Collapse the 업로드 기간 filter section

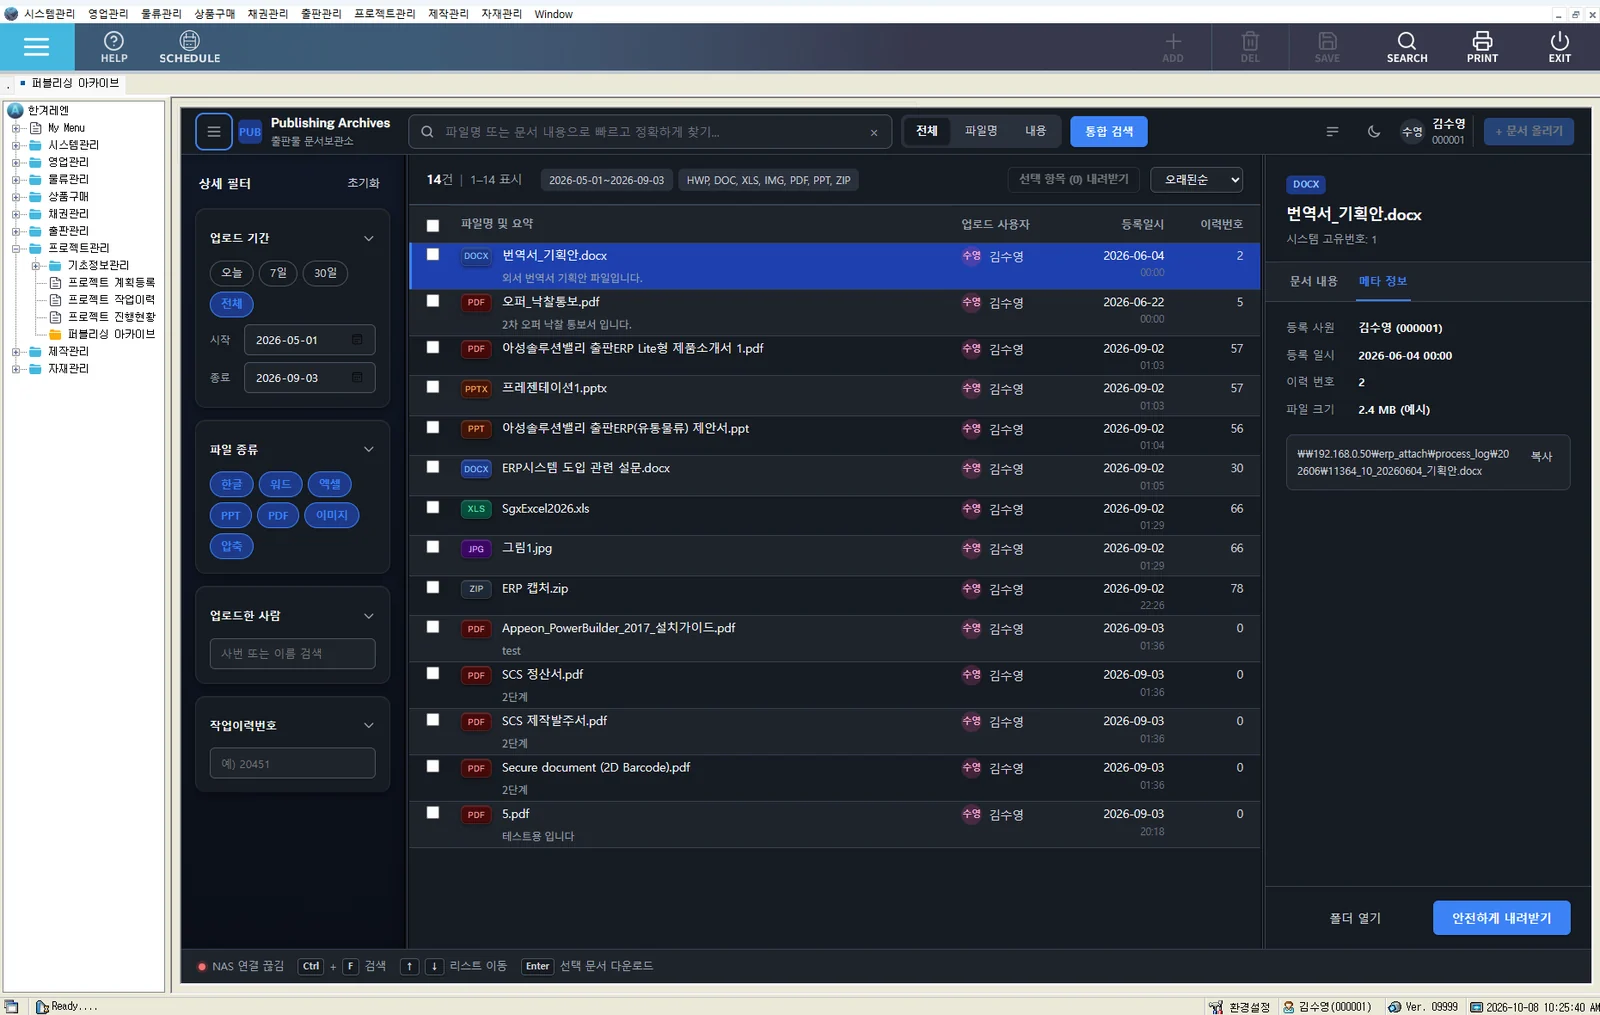(368, 238)
